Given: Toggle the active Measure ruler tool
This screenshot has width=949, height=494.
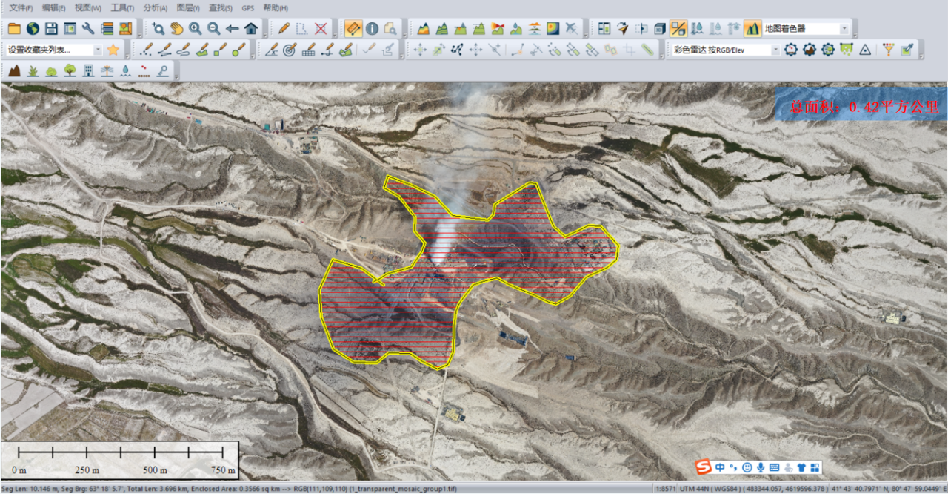Looking at the screenshot, I should [x=353, y=28].
